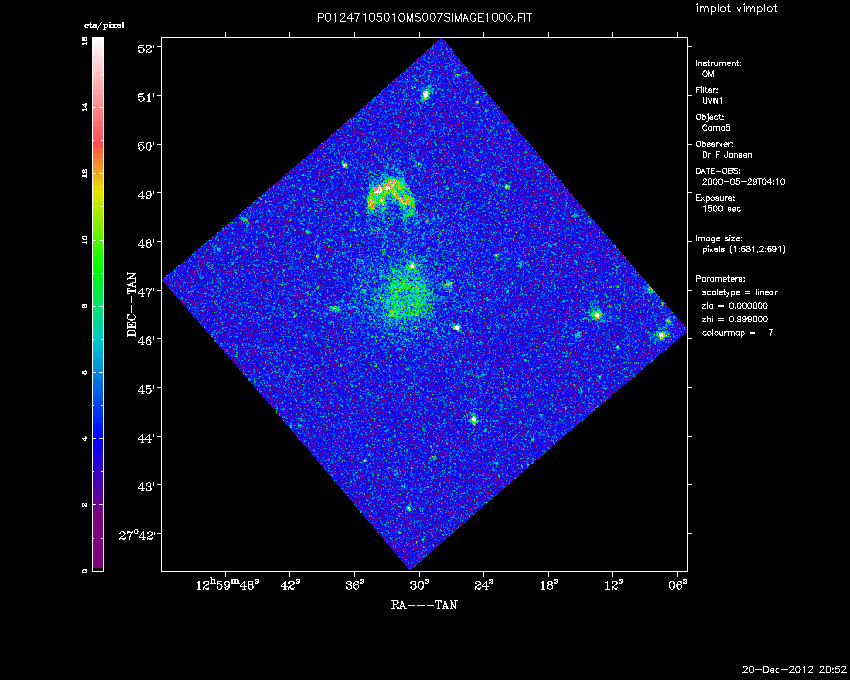Click the 18s right ascension tick label

pos(549,586)
